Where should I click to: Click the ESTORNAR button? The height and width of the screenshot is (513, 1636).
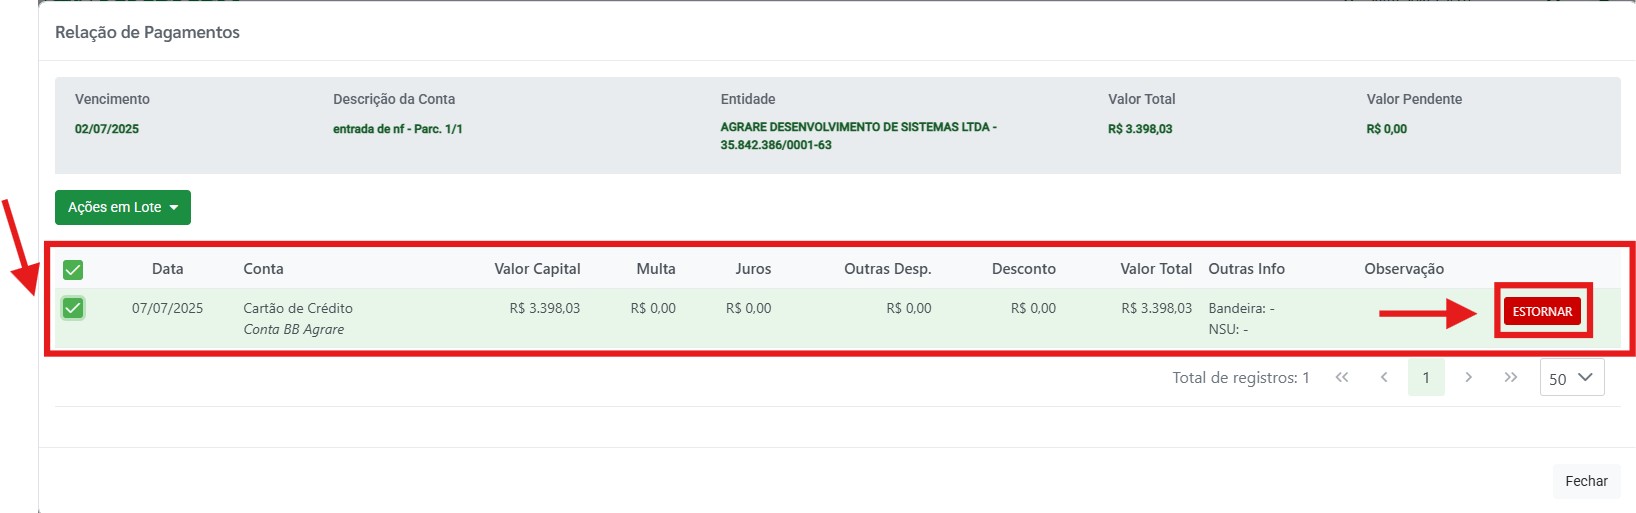(1542, 311)
